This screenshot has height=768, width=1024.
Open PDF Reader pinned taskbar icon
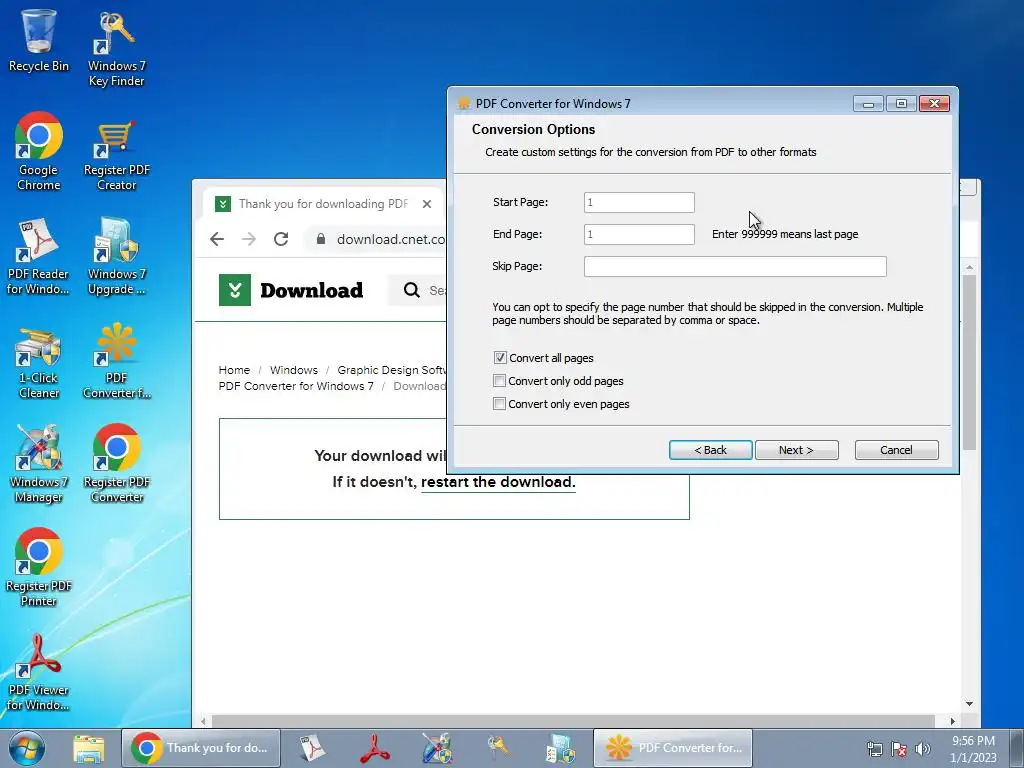tap(313, 748)
